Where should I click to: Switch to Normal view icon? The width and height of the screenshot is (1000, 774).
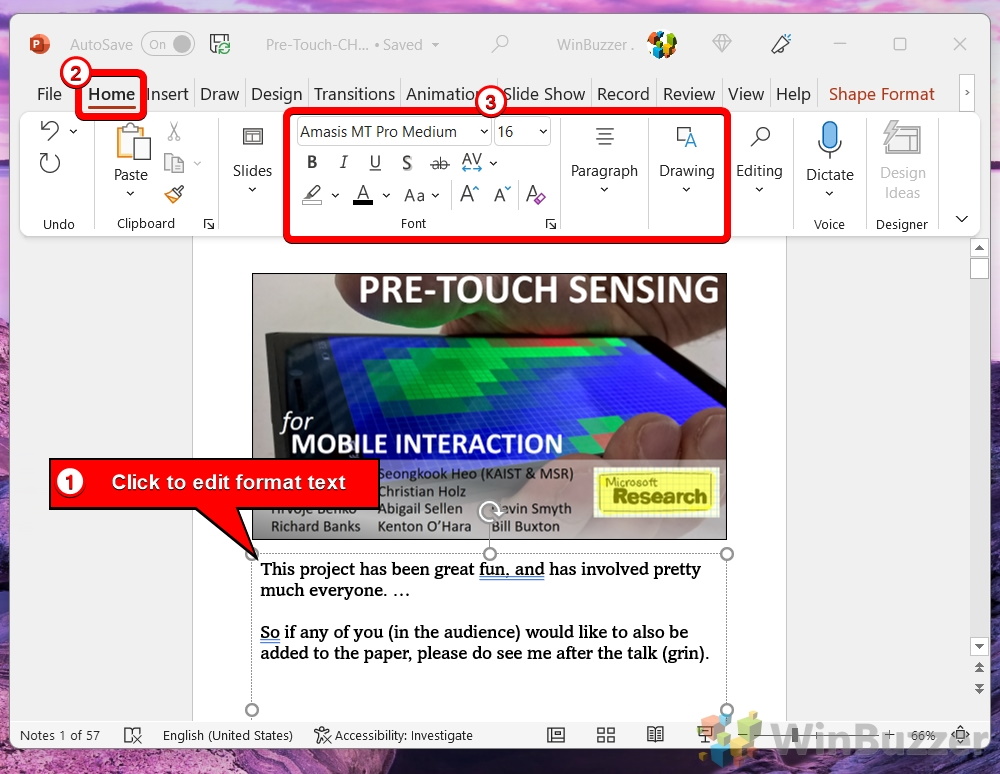click(x=556, y=735)
